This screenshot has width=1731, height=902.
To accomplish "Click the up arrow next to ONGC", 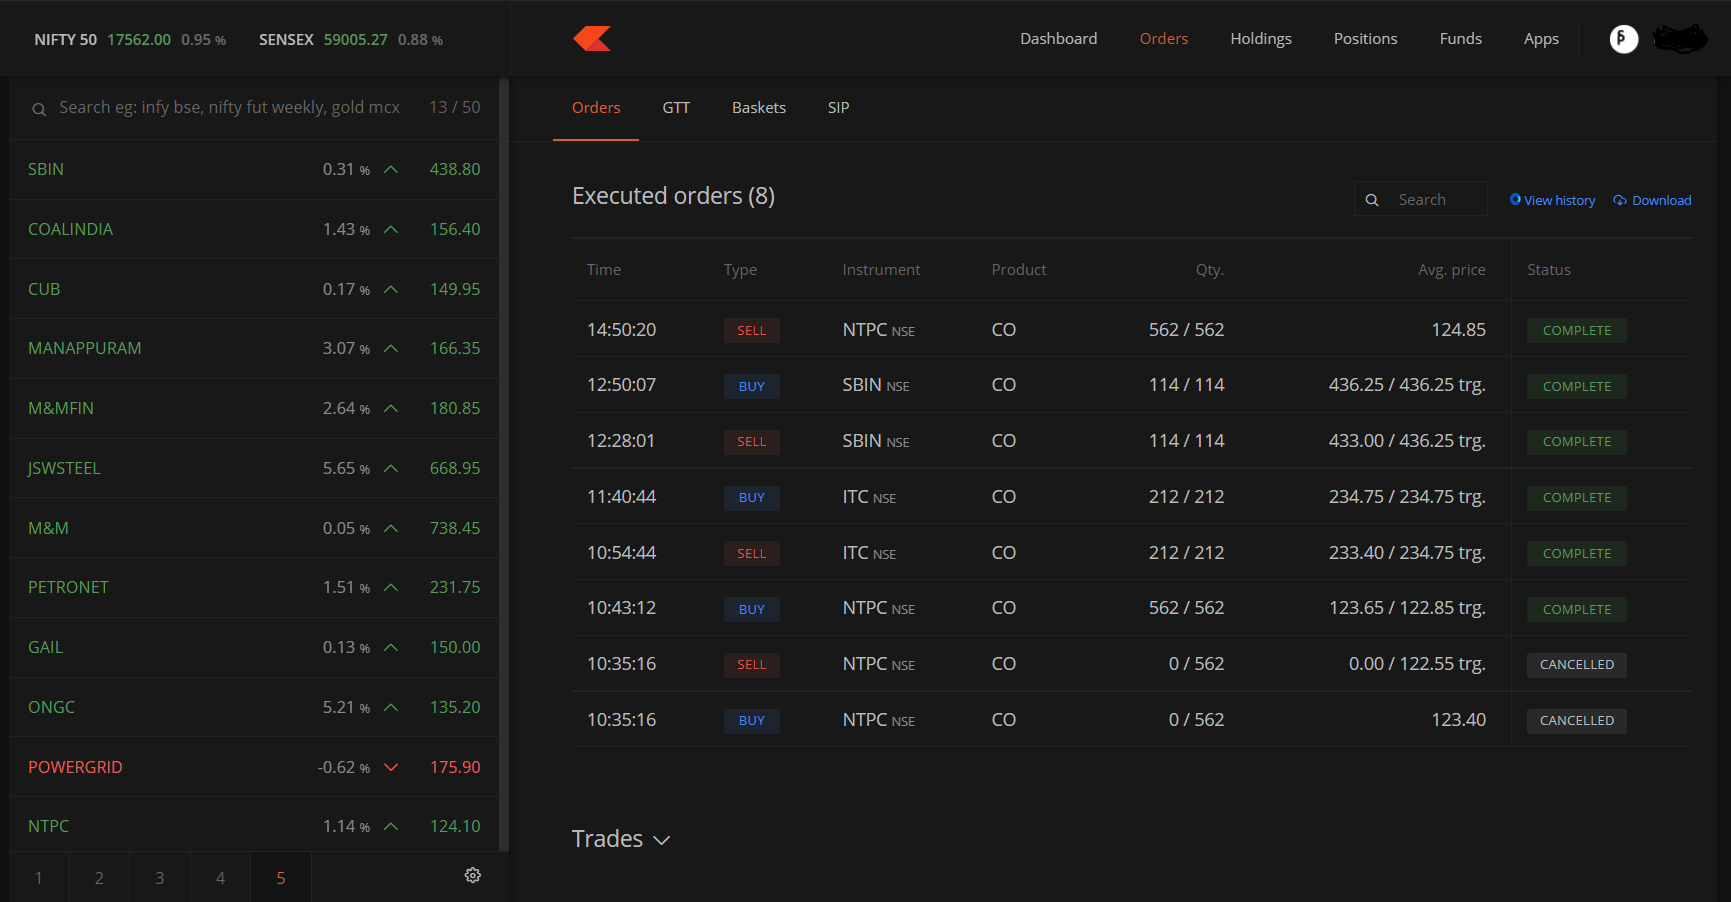I will click(x=391, y=708).
